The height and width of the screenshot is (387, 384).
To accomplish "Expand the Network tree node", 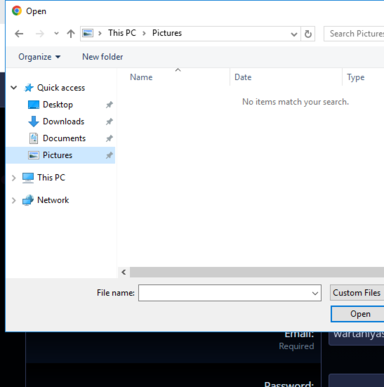I will (x=14, y=200).
